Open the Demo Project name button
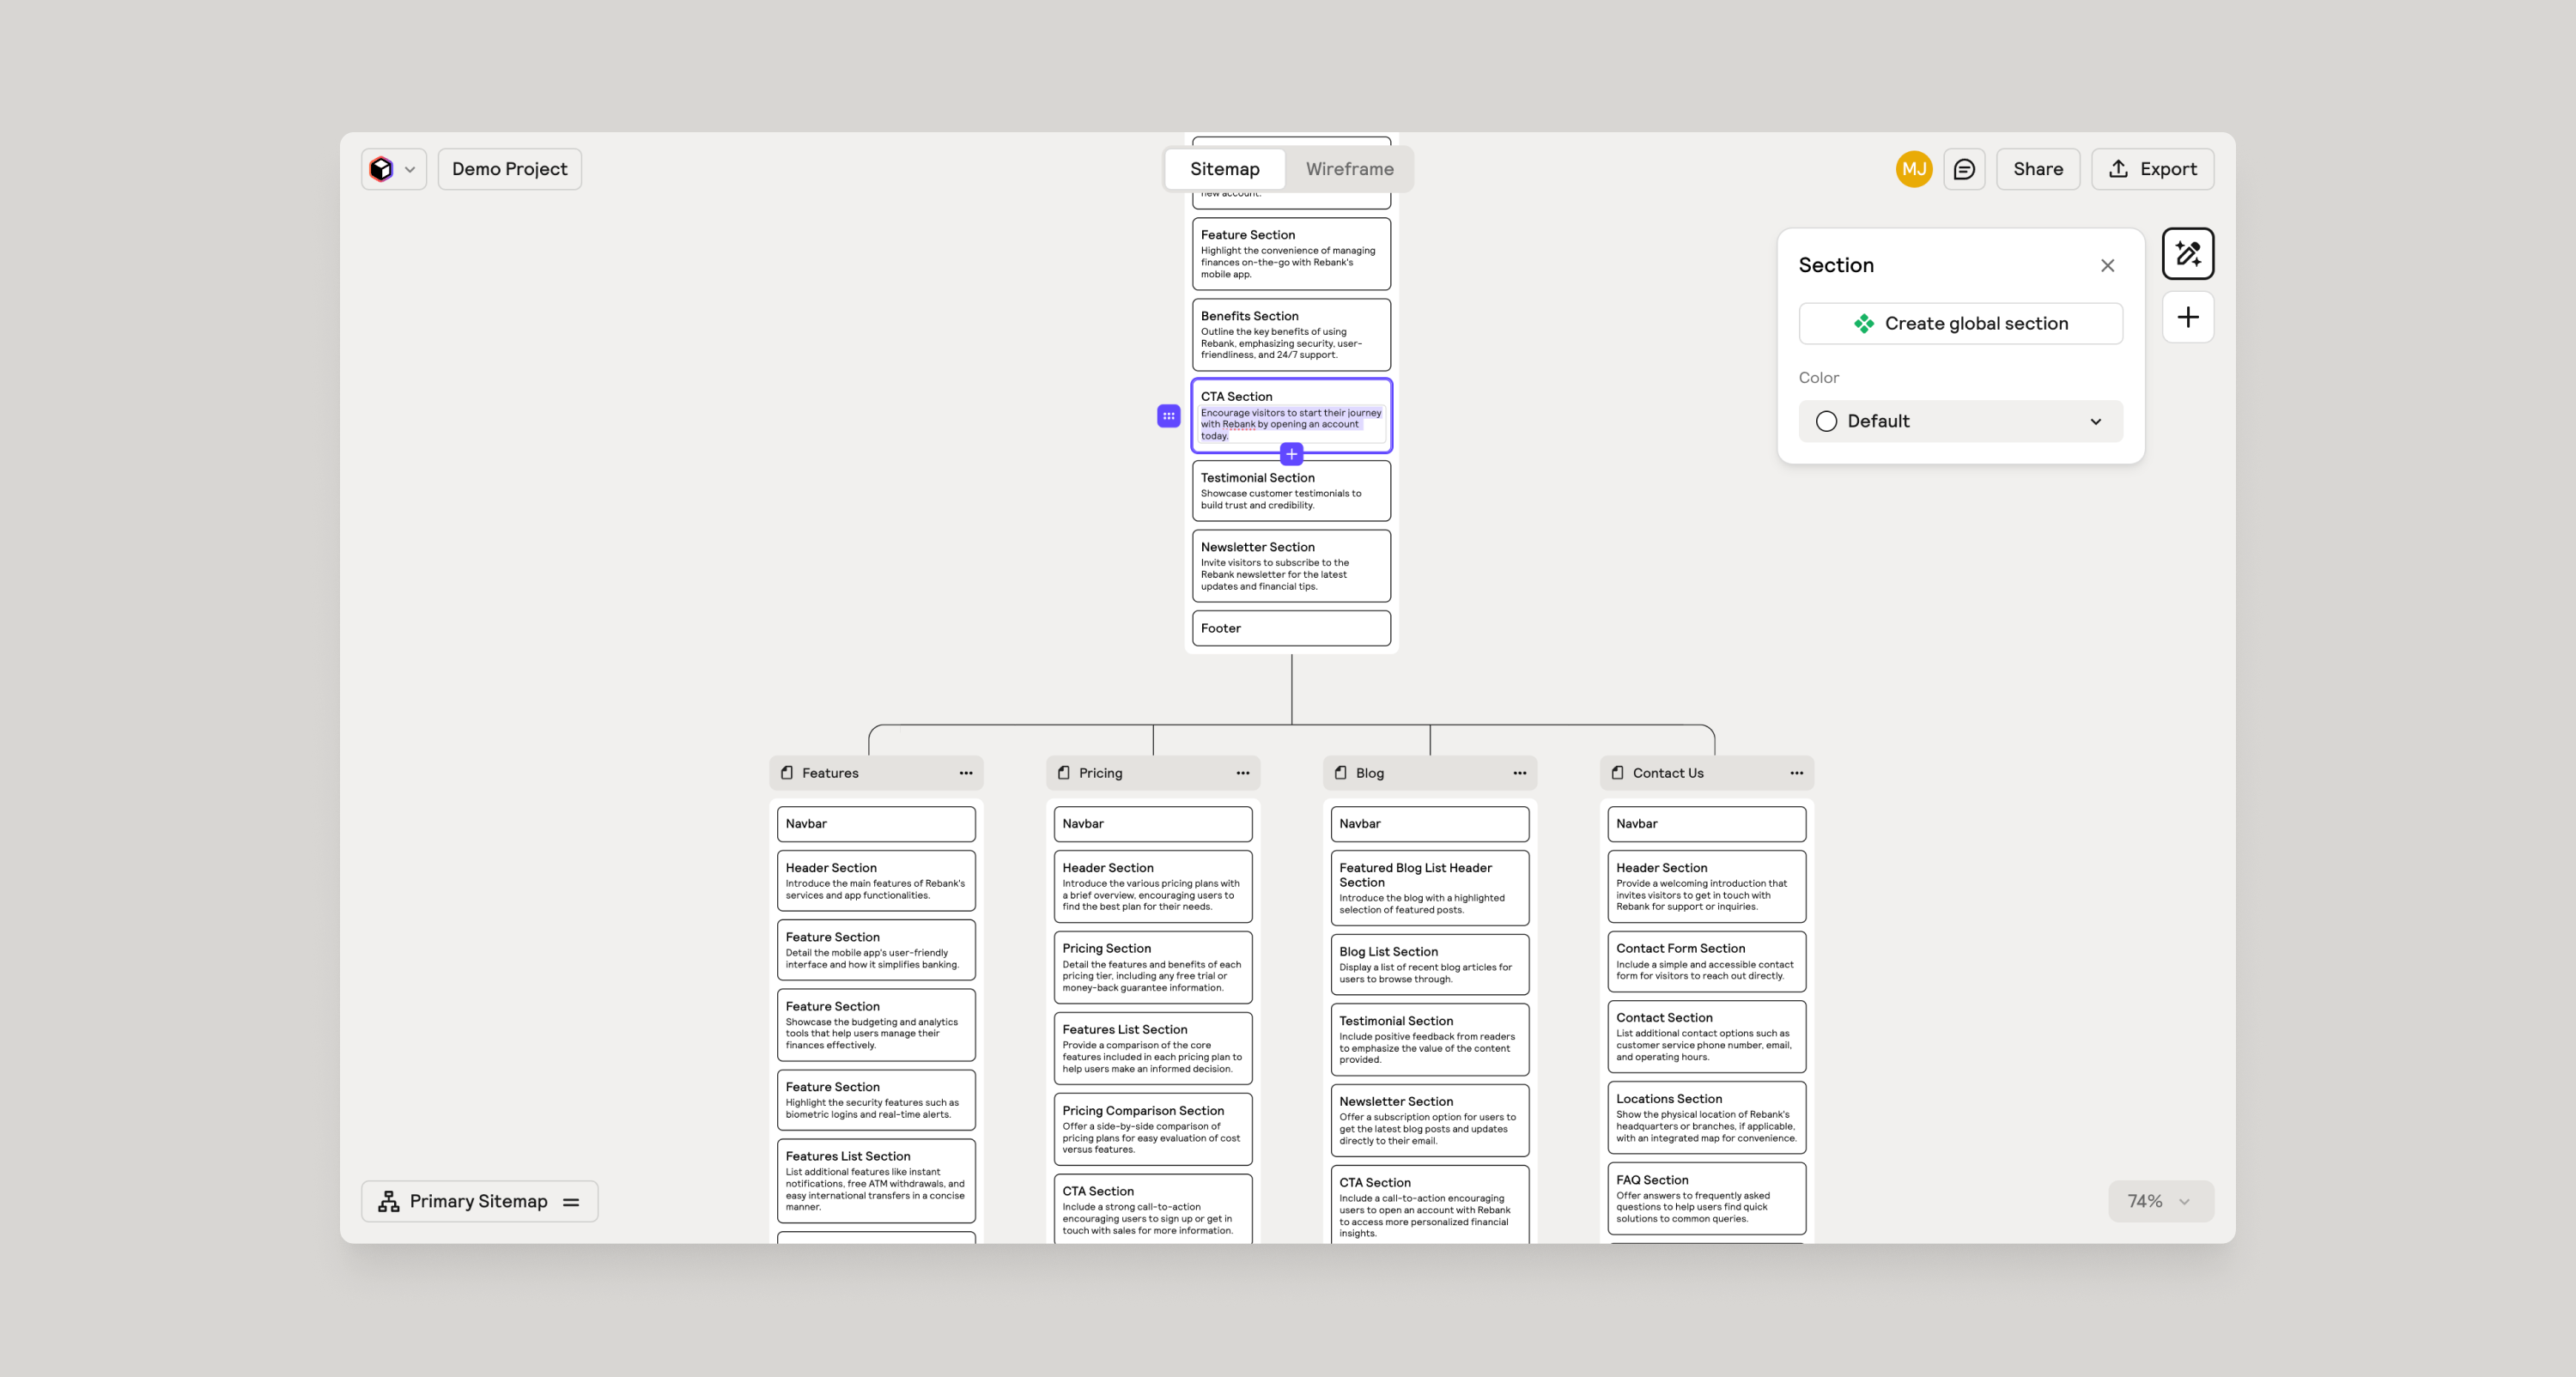 [509, 169]
